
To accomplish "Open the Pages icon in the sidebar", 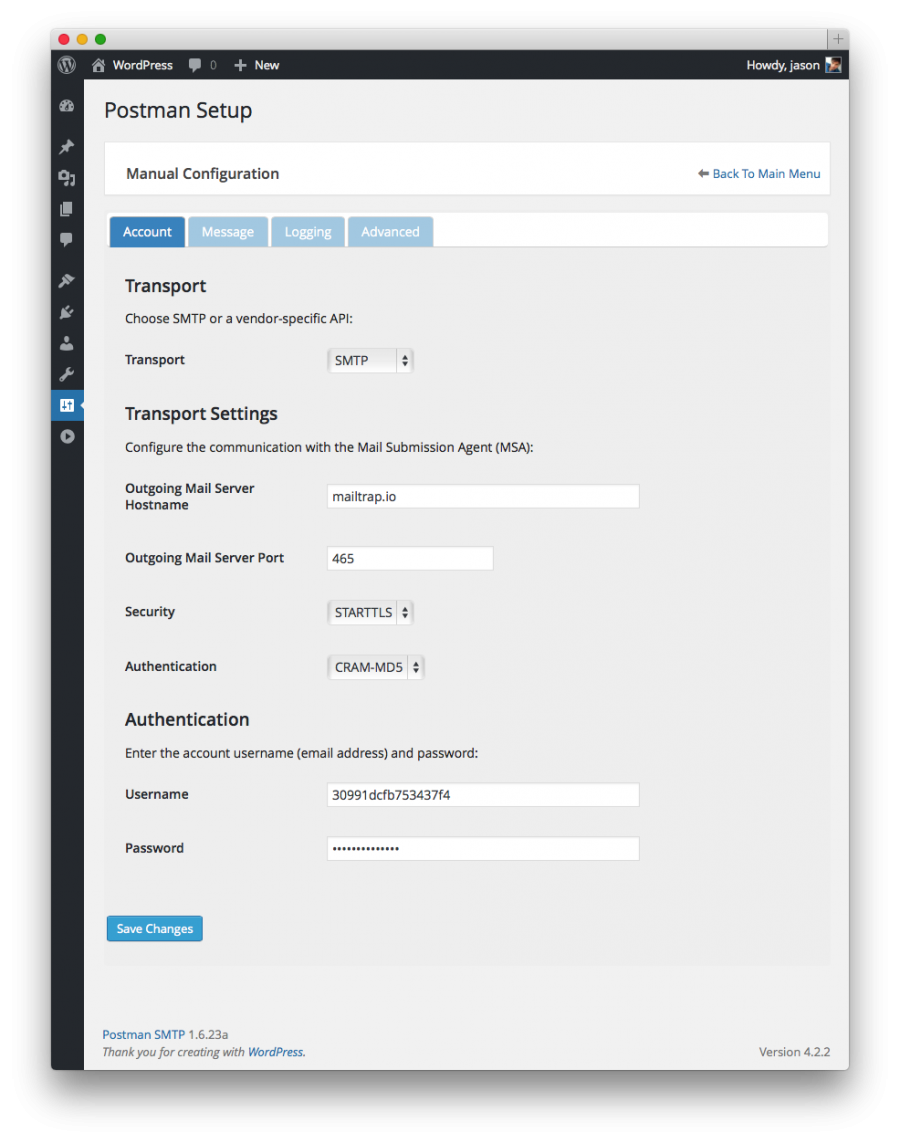I will pos(66,208).
